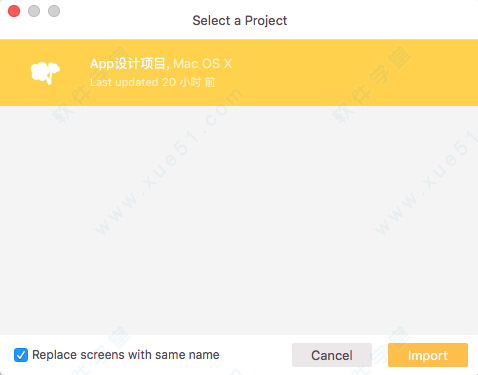
Task: Close the Select a Project window
Action: tap(14, 11)
